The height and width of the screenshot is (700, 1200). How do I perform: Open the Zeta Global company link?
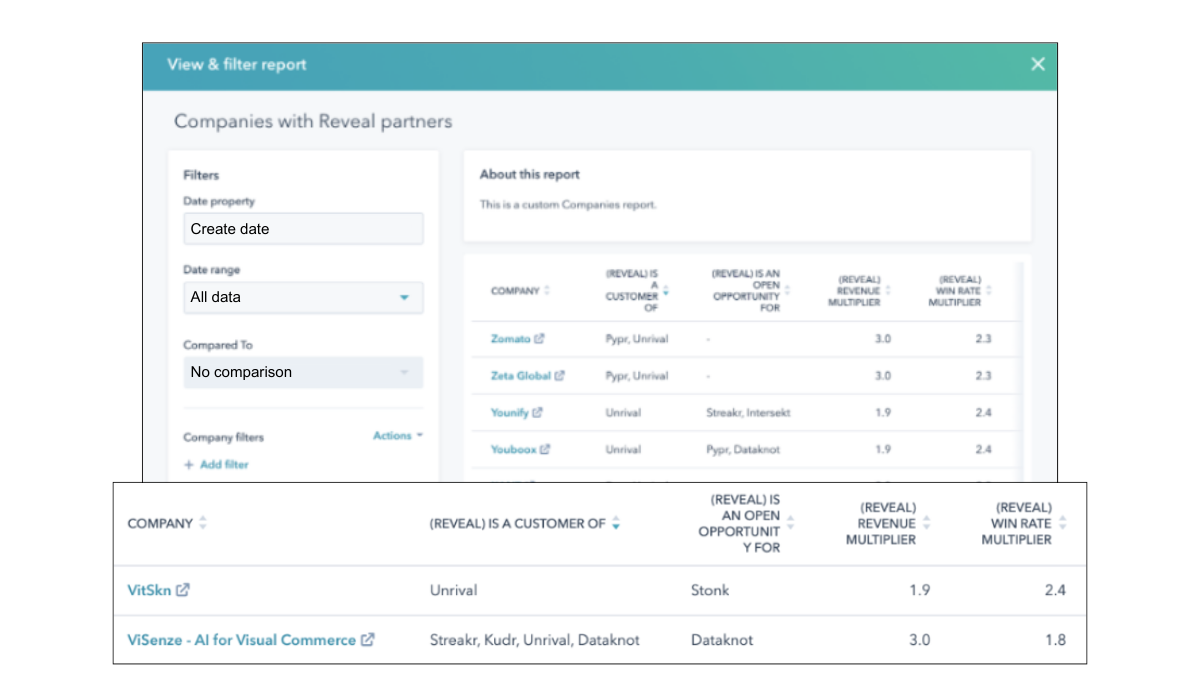pyautogui.click(x=520, y=376)
